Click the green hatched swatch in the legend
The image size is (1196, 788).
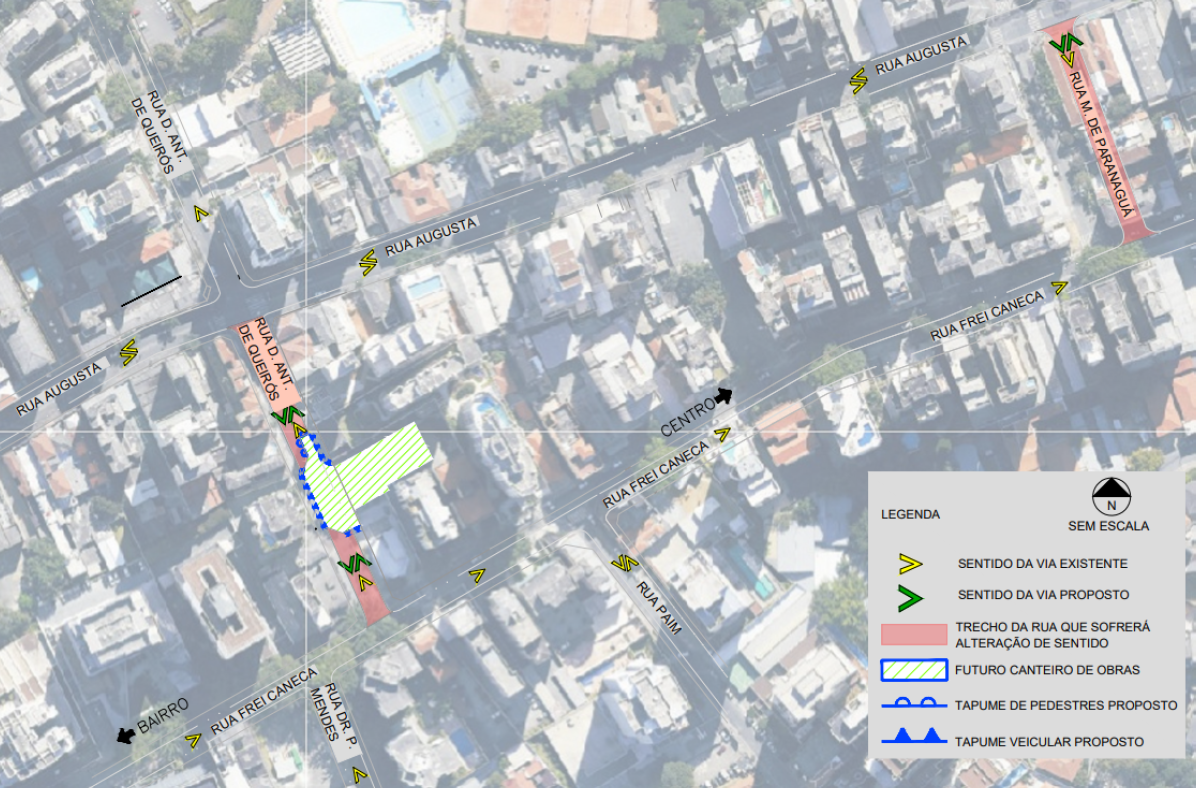pyautogui.click(x=913, y=670)
